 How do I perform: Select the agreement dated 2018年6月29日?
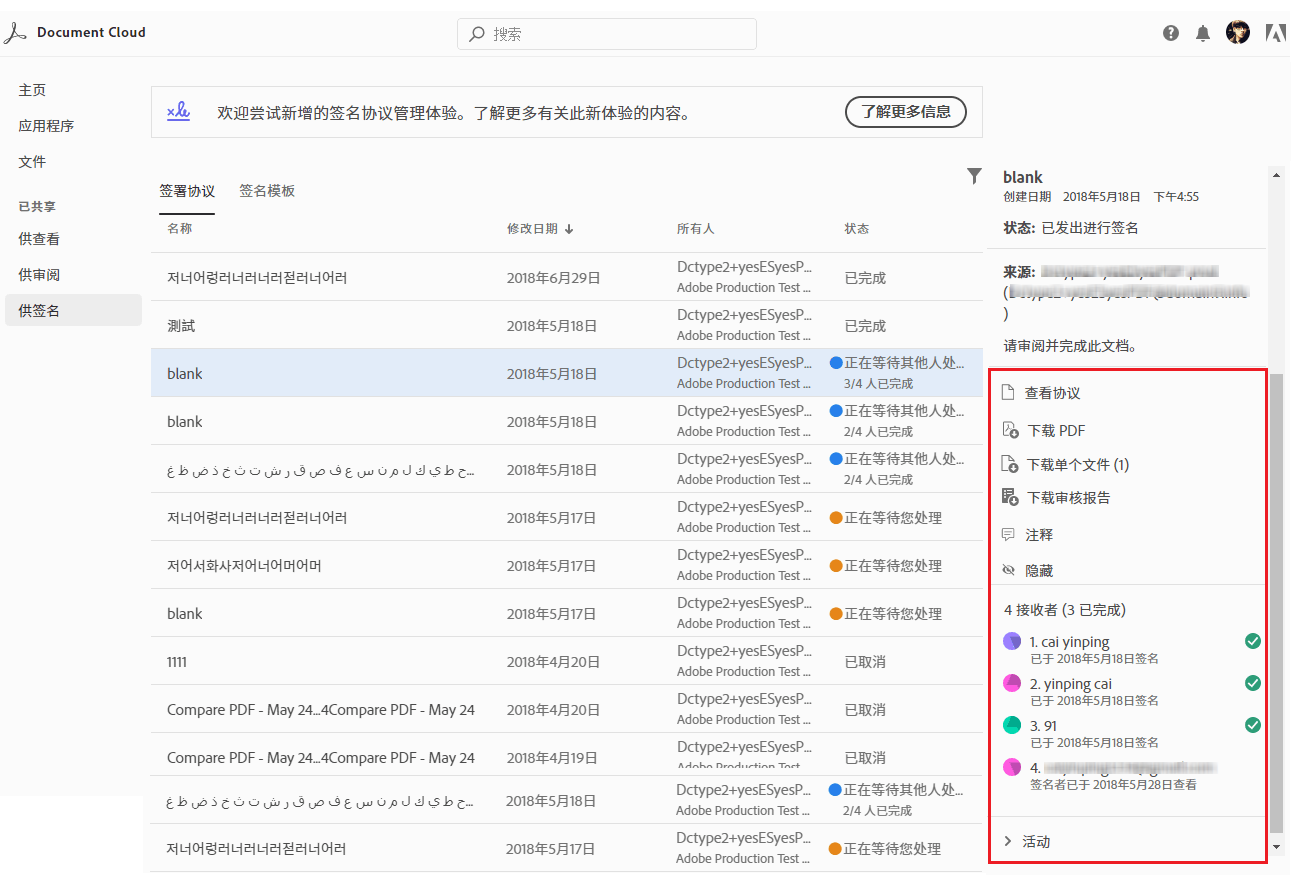point(567,277)
